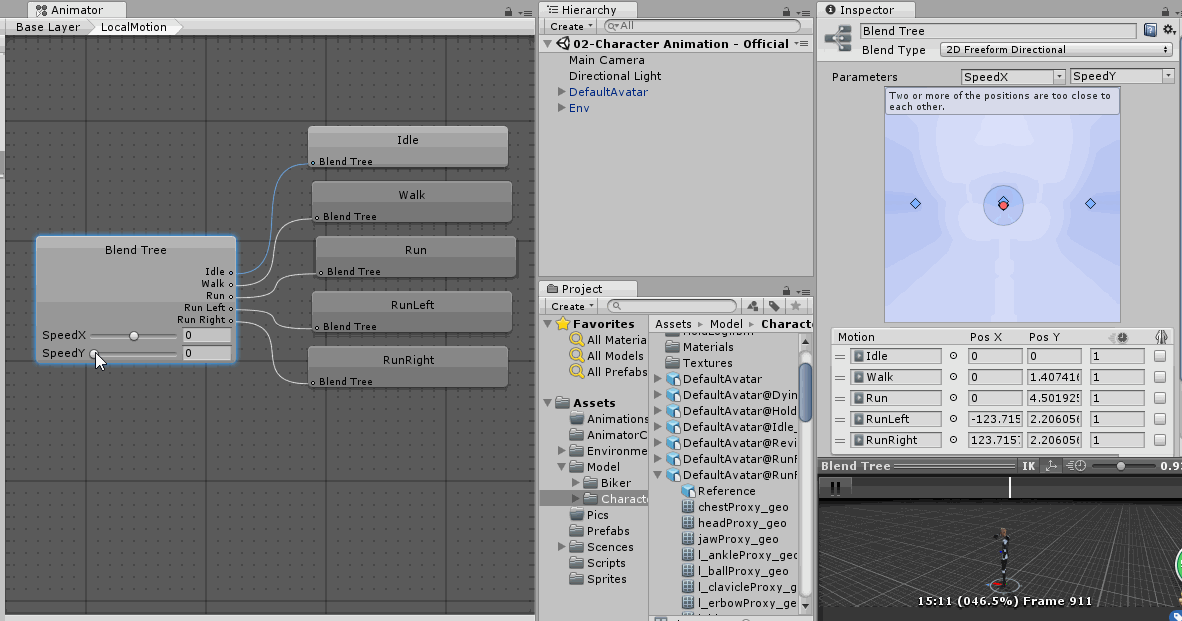Open the SpeedX parameter dropdown
1182x621 pixels.
tap(1012, 76)
